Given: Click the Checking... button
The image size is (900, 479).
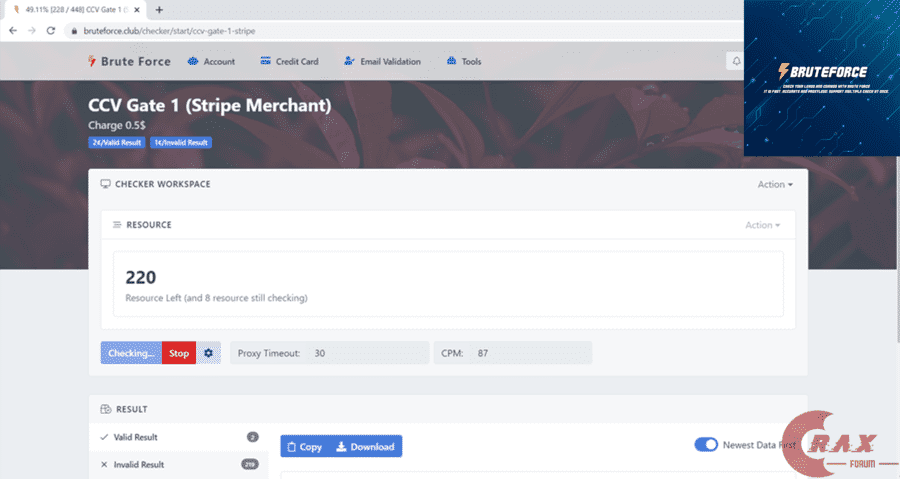Looking at the screenshot, I should click(x=131, y=353).
